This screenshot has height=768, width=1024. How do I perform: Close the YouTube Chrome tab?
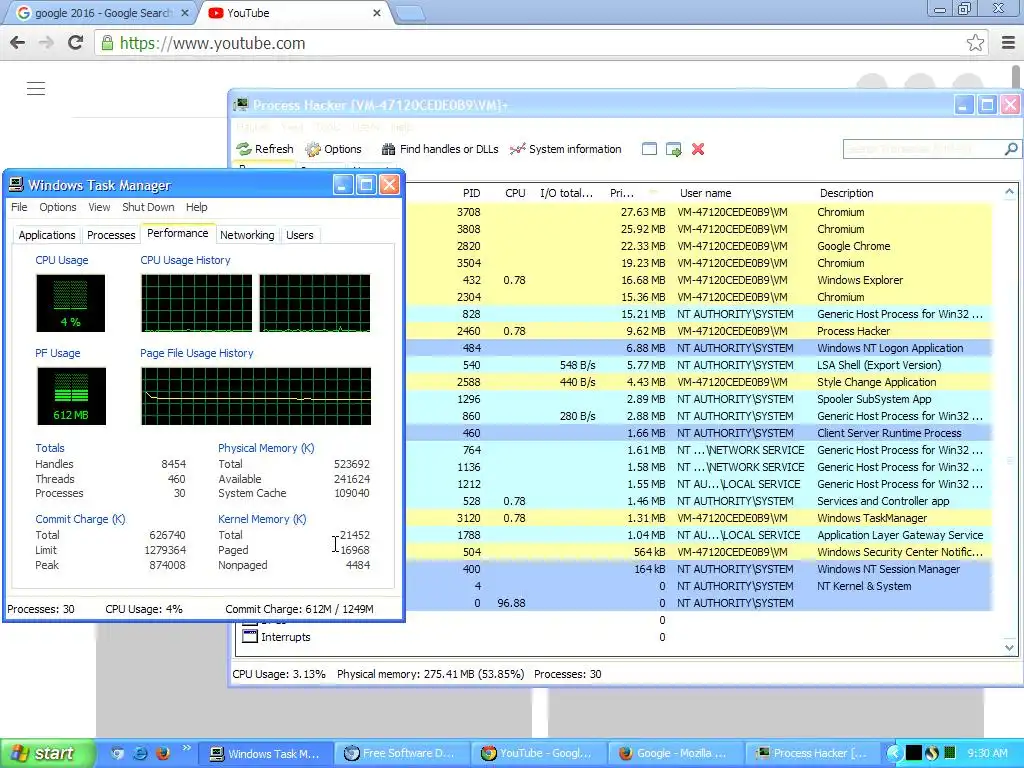[x=377, y=12]
